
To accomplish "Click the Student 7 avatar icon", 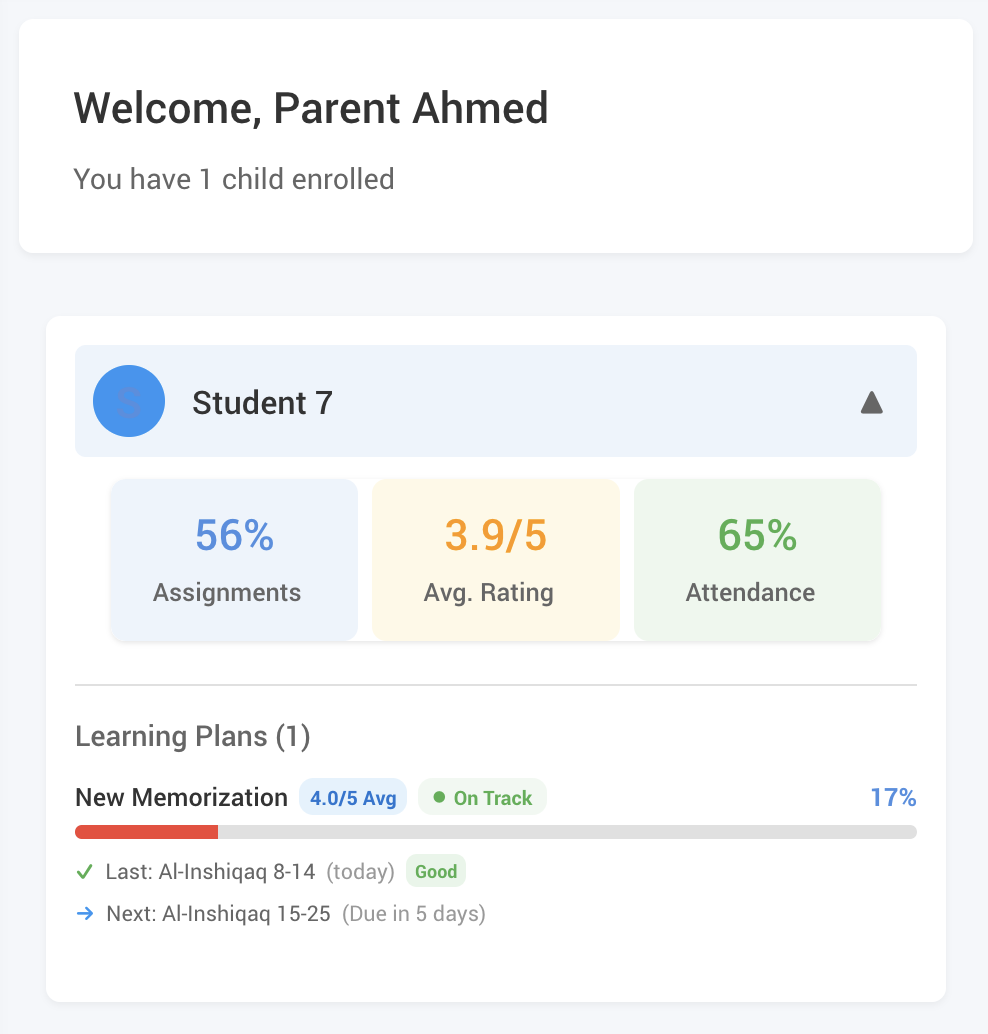I will coord(129,401).
